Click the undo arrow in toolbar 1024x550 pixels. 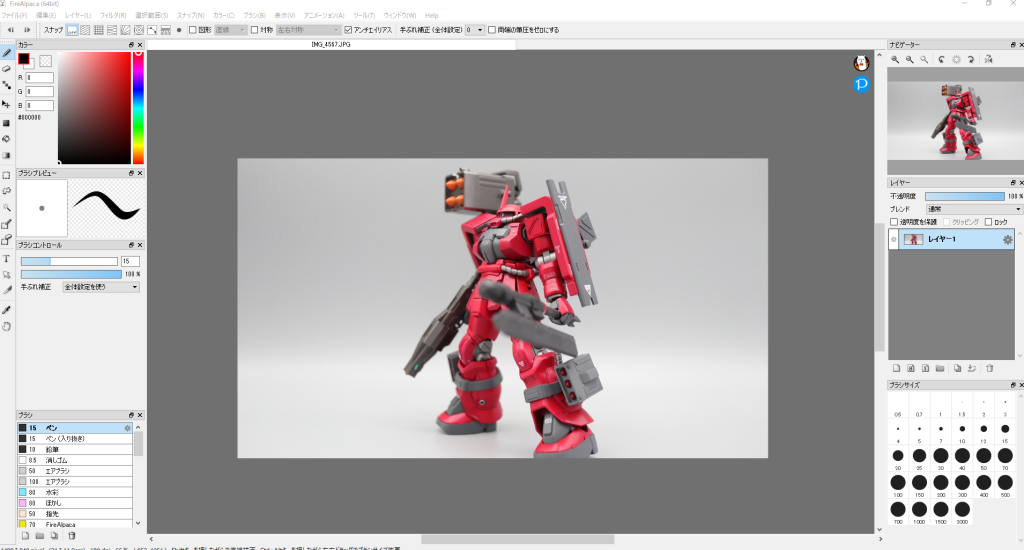[11, 30]
